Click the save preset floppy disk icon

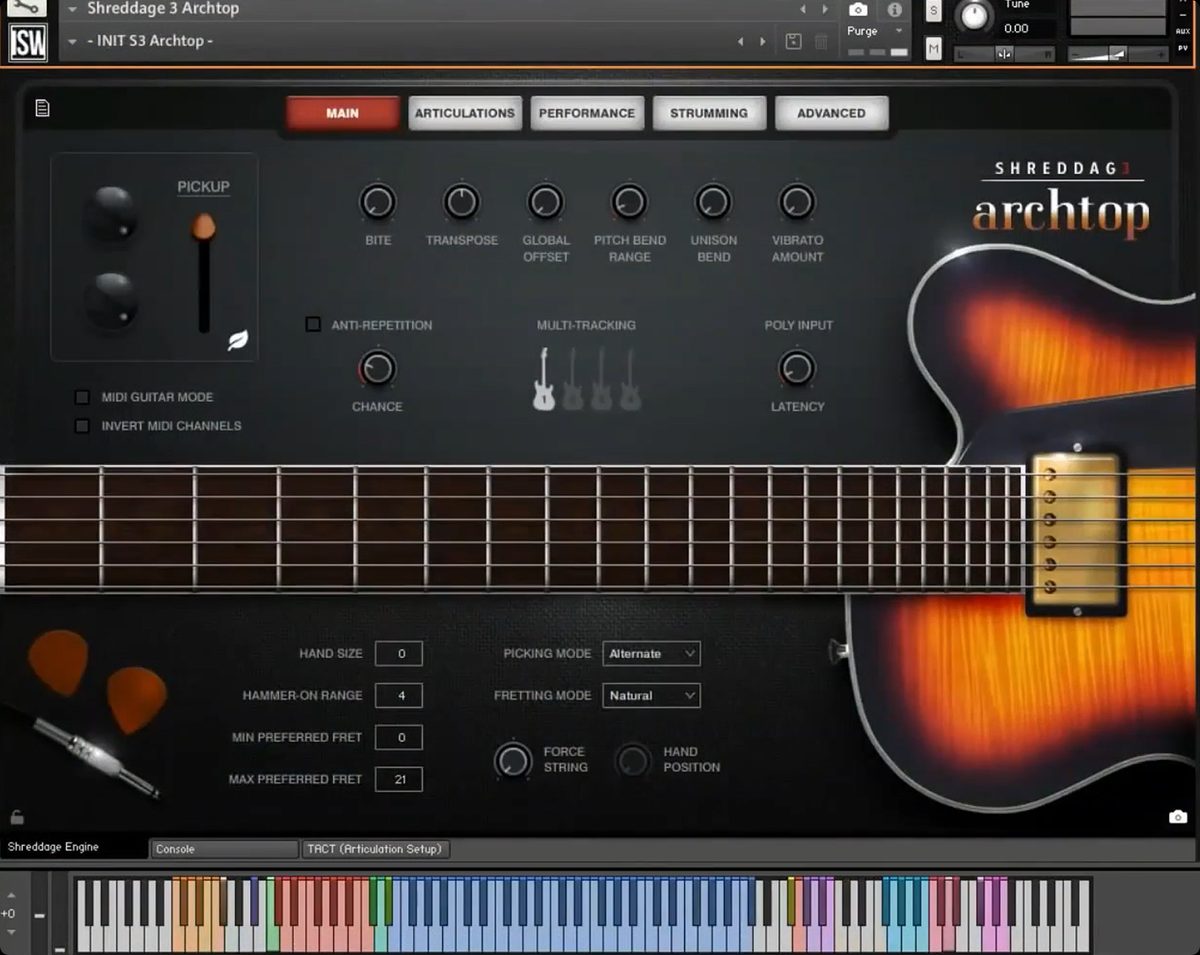(793, 41)
